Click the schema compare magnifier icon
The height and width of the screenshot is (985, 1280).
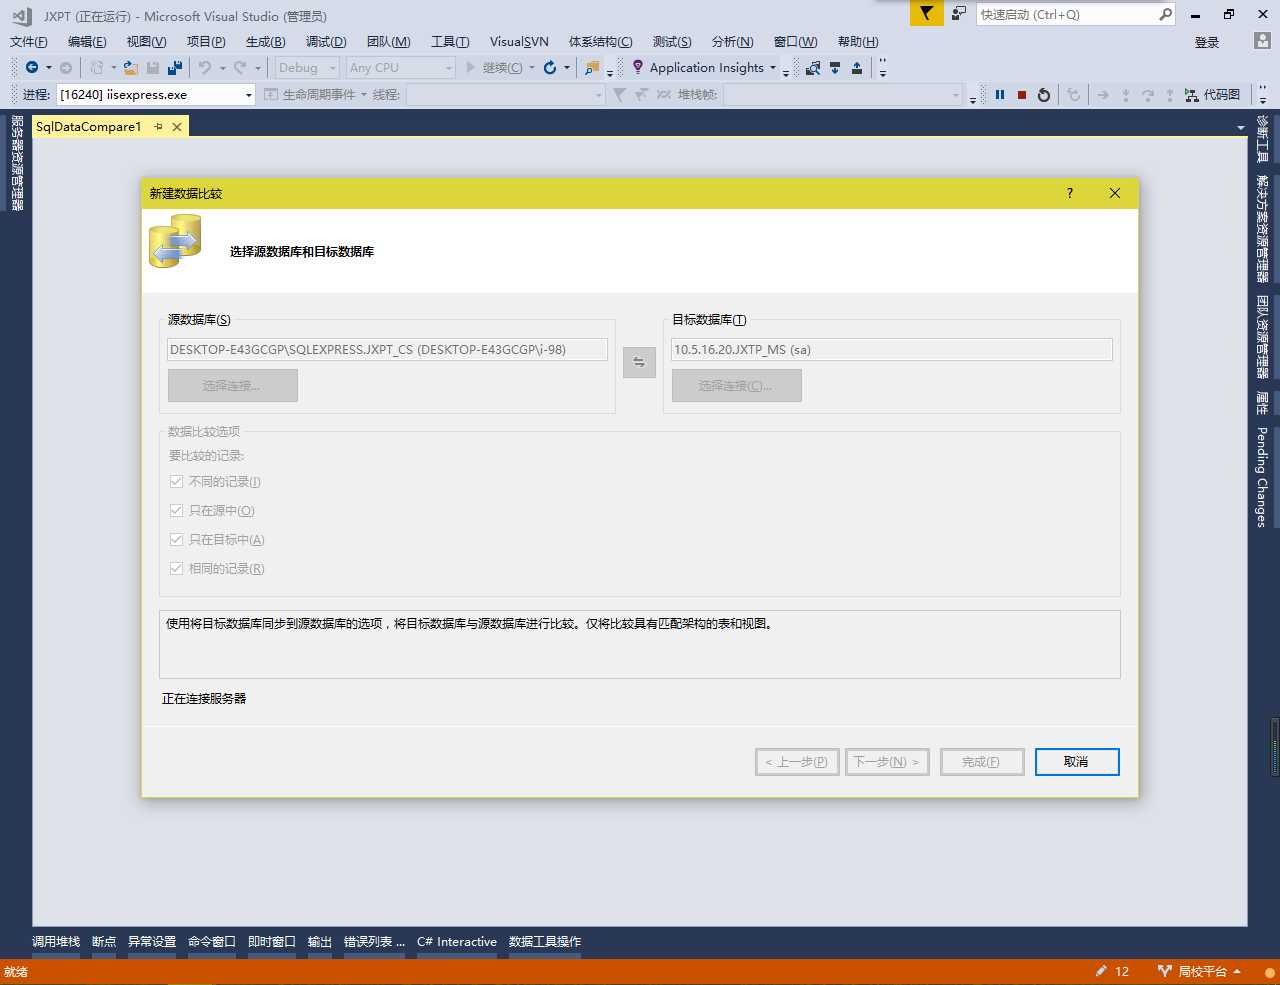tap(813, 68)
